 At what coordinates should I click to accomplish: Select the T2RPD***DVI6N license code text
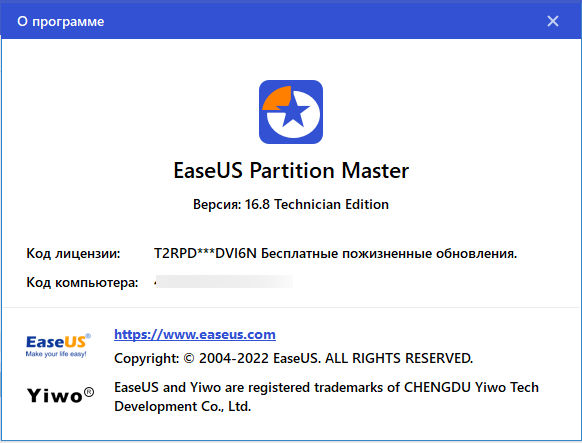pyautogui.click(x=205, y=253)
